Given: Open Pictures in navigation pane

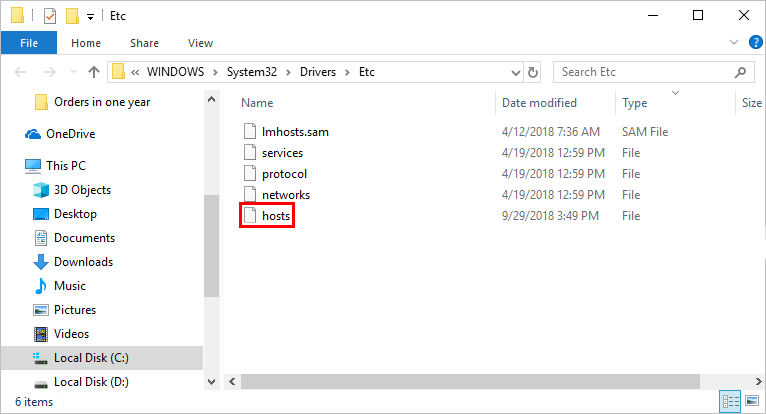Looking at the screenshot, I should (75, 309).
